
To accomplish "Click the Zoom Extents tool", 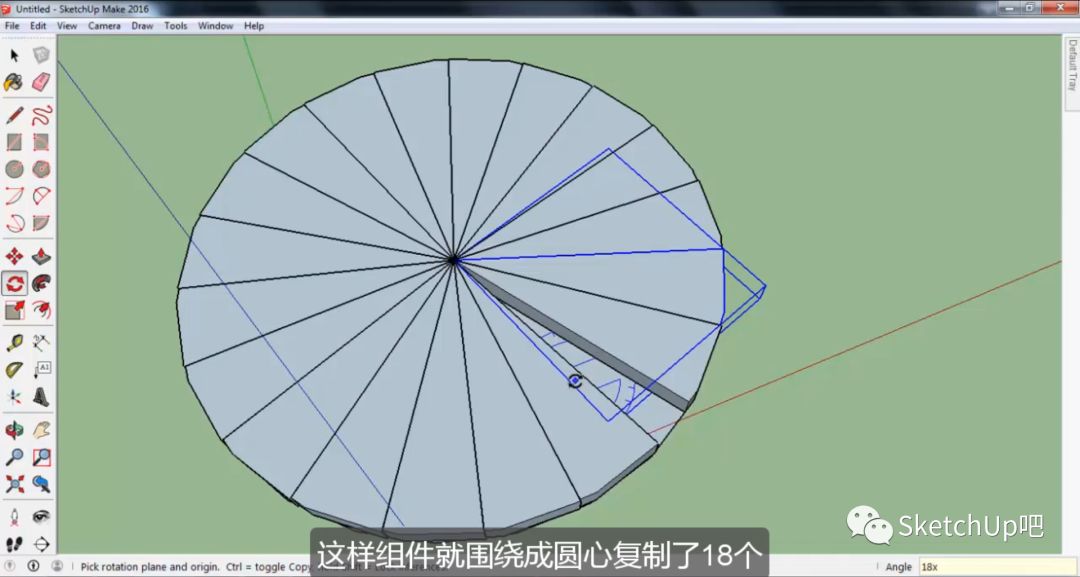I will pos(14,484).
